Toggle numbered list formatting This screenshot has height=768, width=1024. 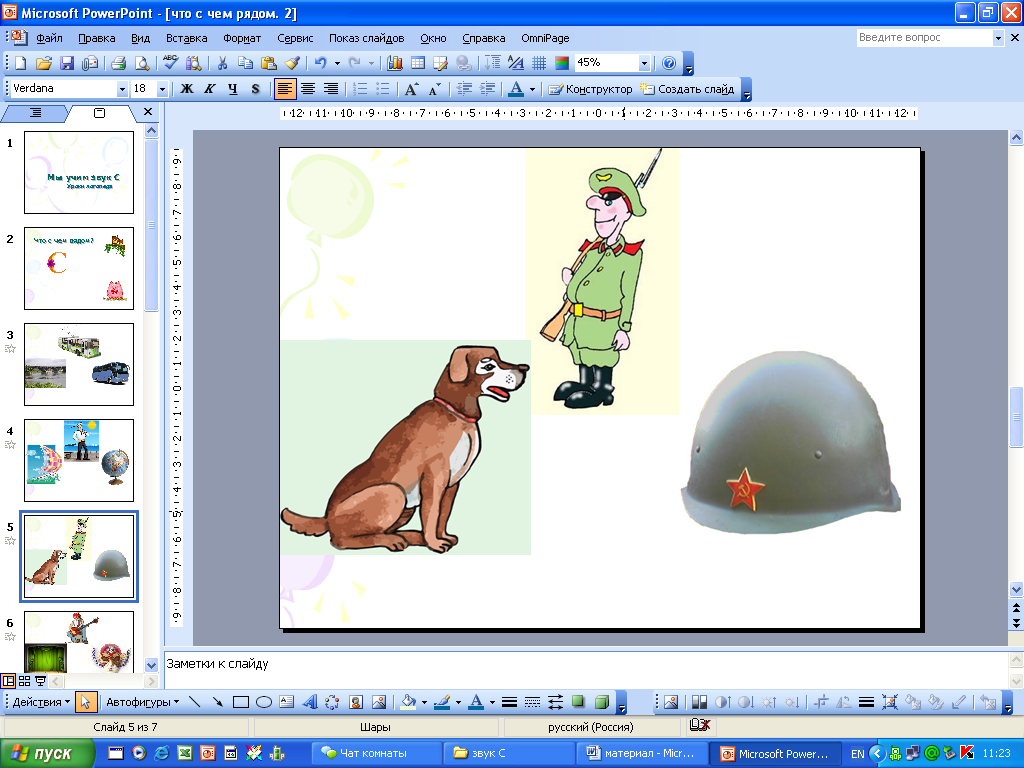tap(360, 89)
